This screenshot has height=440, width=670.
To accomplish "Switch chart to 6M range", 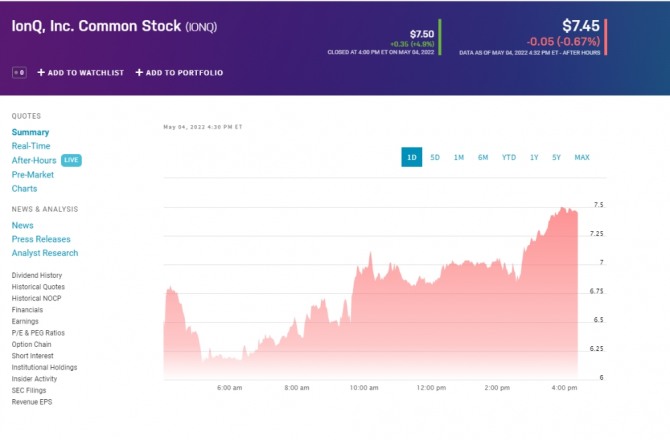I will click(x=483, y=157).
